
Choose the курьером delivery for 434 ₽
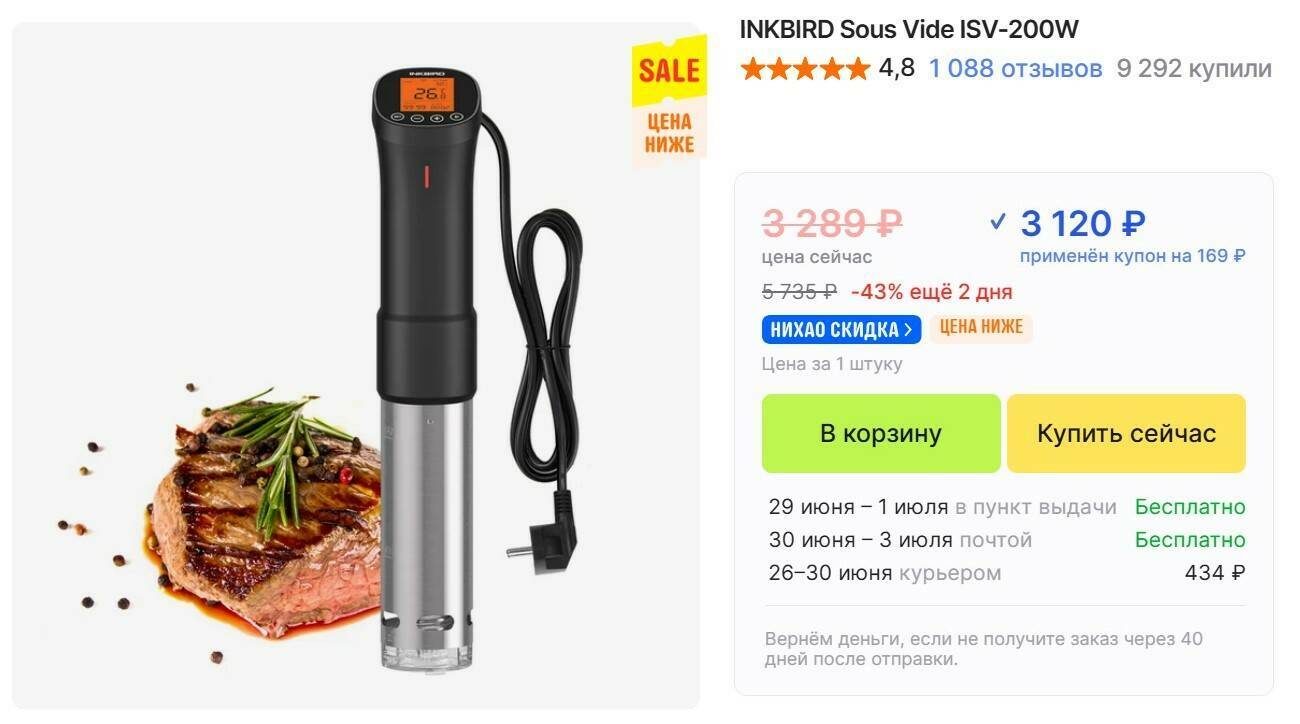pos(1007,573)
